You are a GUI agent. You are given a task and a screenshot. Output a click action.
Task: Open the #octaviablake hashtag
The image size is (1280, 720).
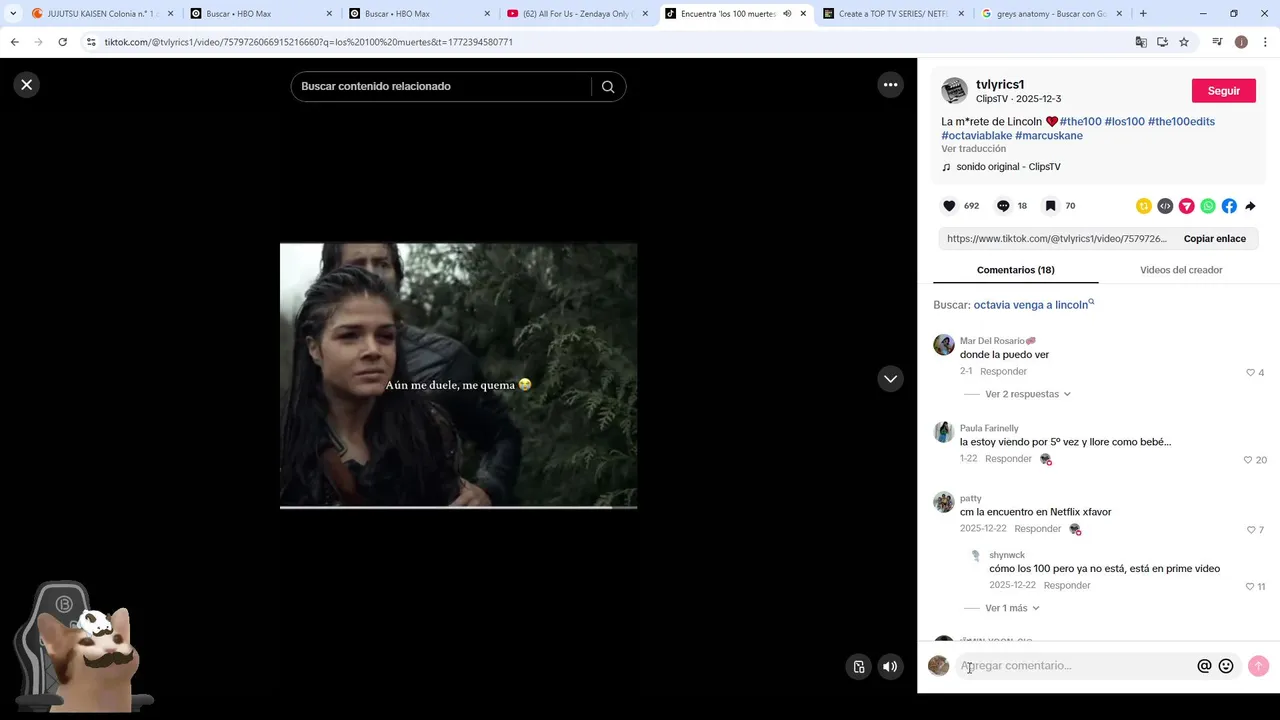point(976,136)
